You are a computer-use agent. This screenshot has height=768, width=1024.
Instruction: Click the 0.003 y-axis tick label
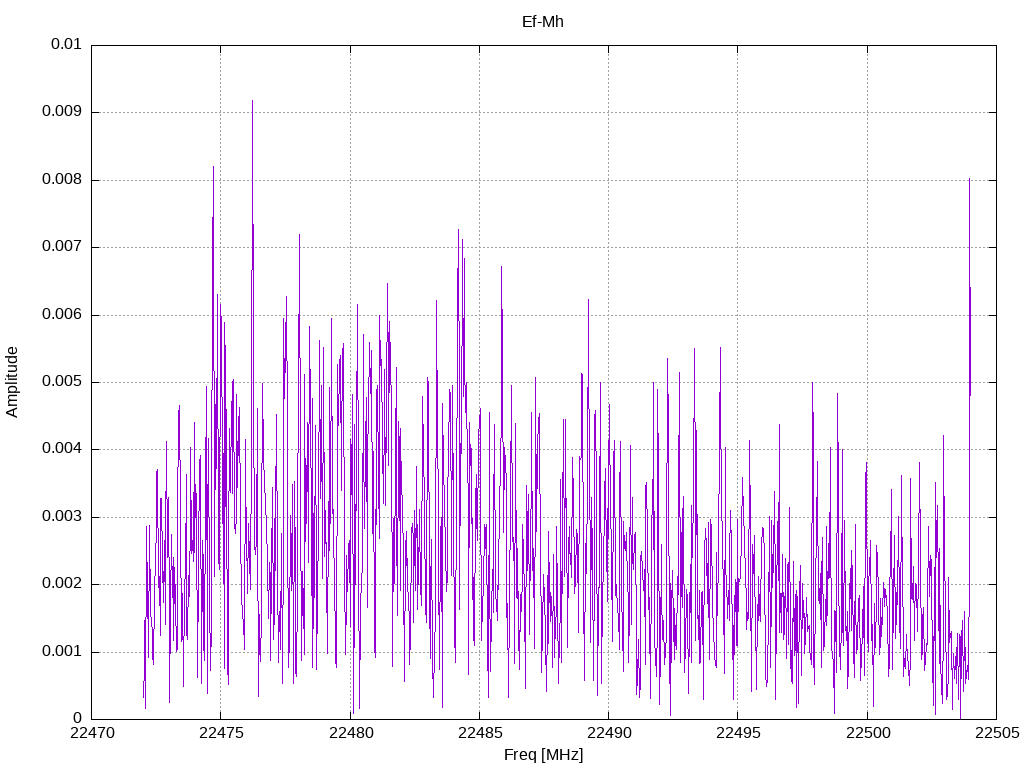point(62,517)
